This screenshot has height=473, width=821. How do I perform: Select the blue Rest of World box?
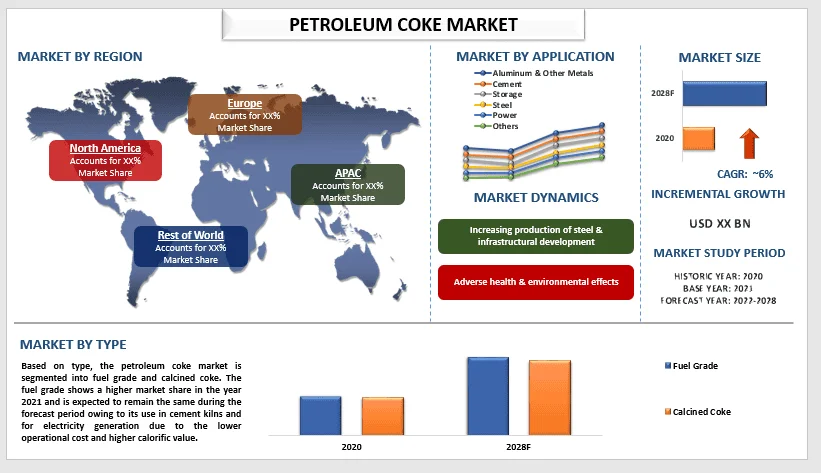click(x=190, y=247)
